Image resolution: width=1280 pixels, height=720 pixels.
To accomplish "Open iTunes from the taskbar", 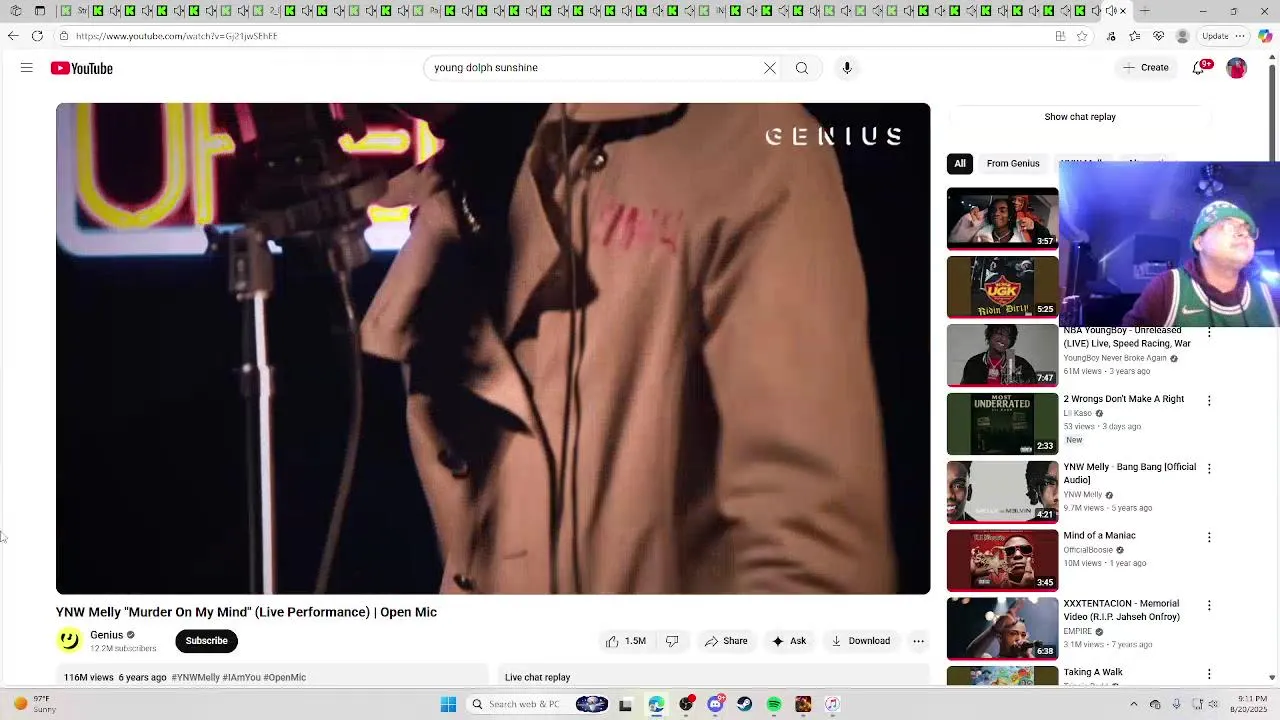I will 832,704.
